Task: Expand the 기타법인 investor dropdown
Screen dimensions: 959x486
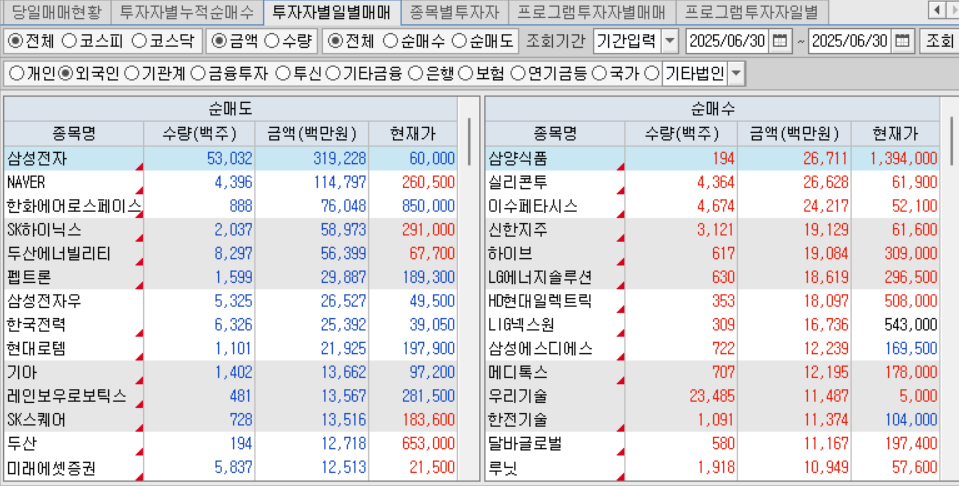Action: 736,74
